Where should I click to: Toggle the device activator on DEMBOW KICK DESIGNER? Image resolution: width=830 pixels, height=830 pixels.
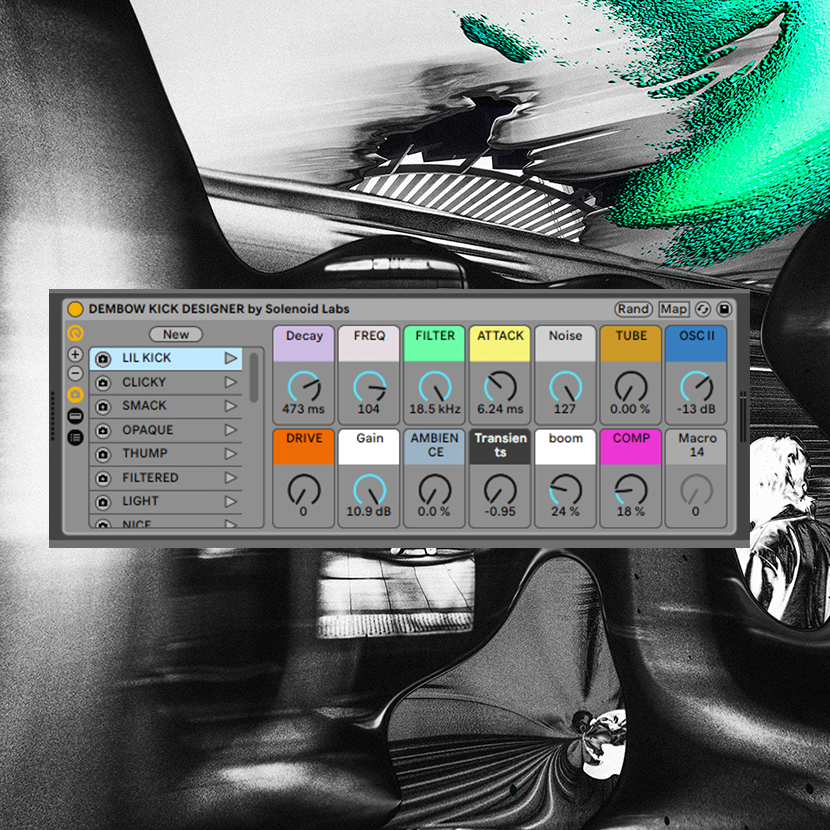coord(75,309)
